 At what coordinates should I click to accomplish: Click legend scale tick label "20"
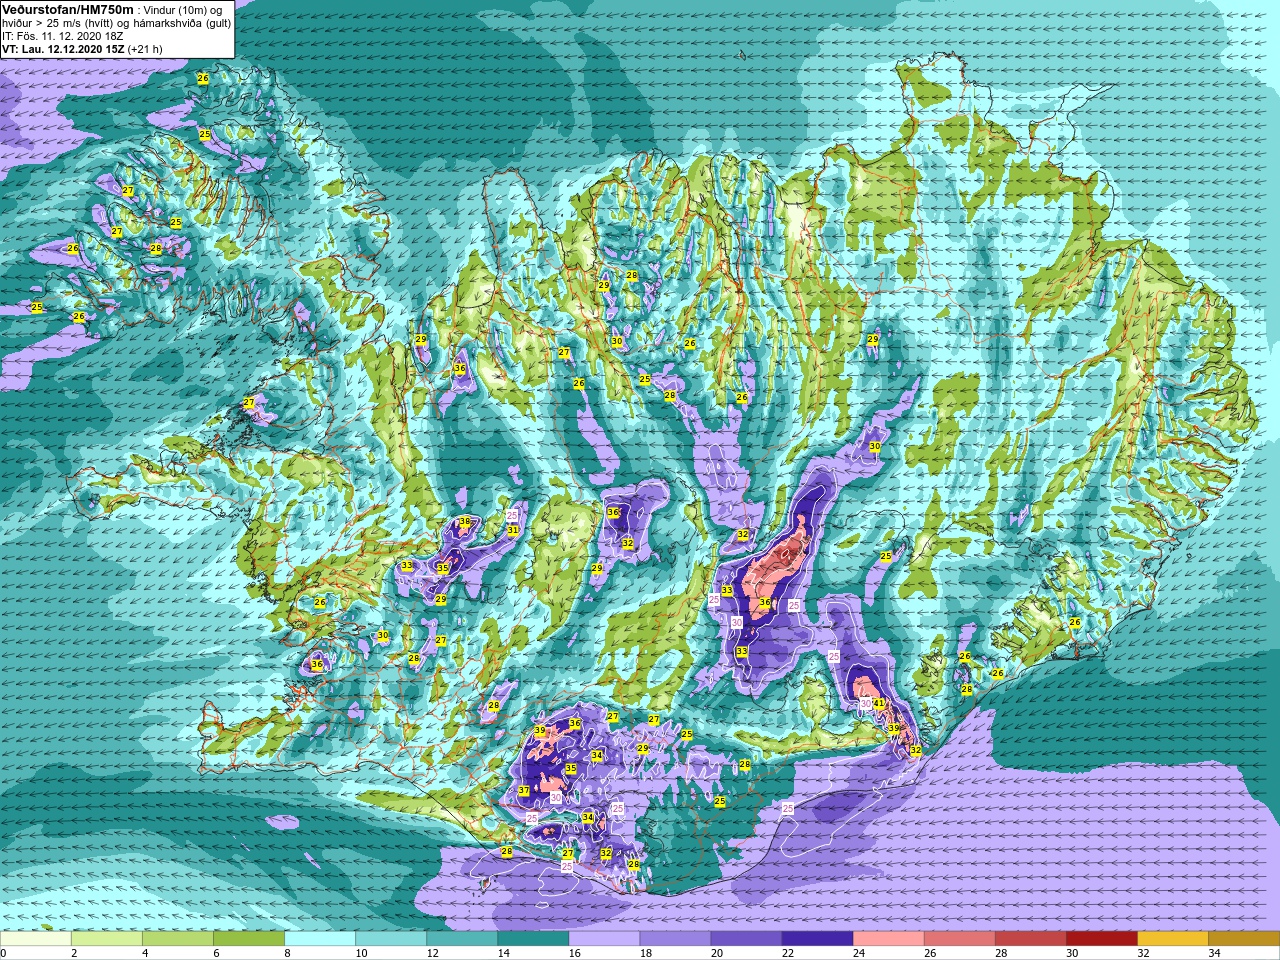click(716, 953)
